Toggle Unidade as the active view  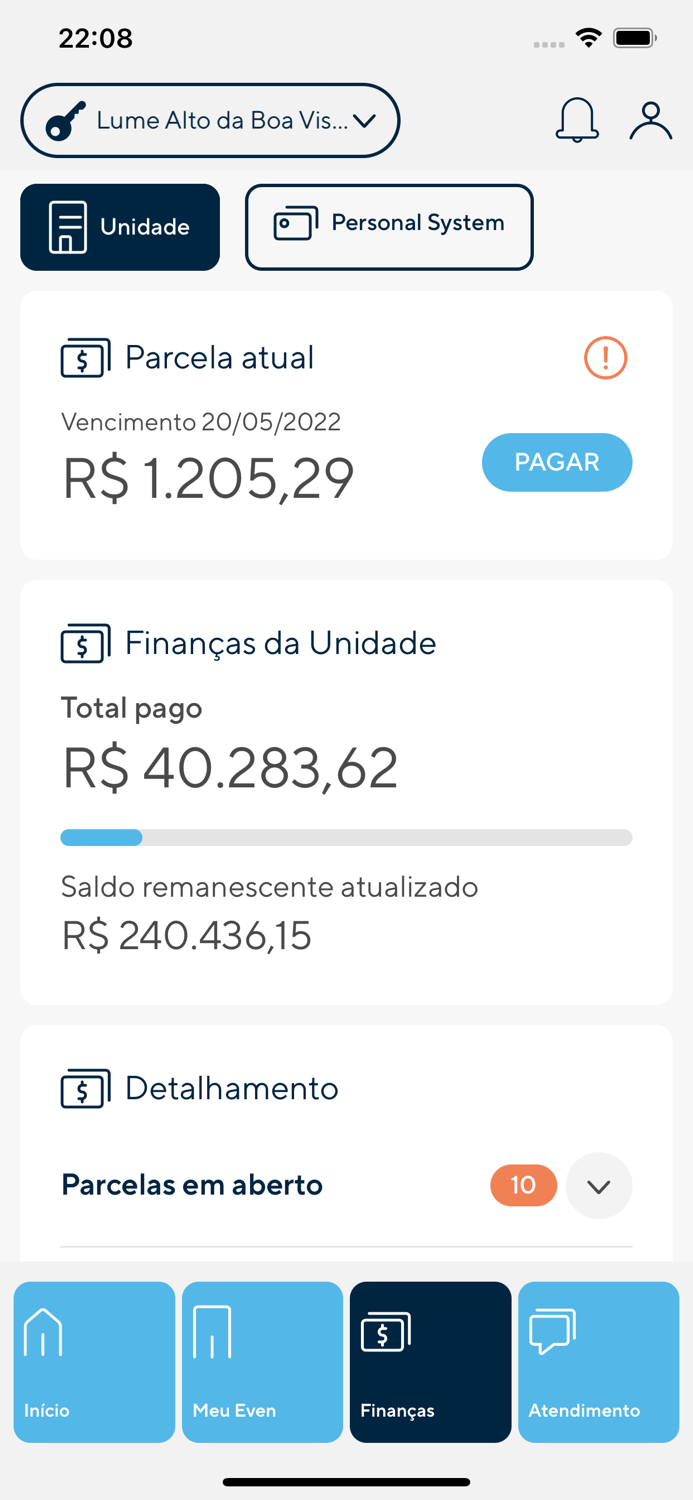pos(119,227)
